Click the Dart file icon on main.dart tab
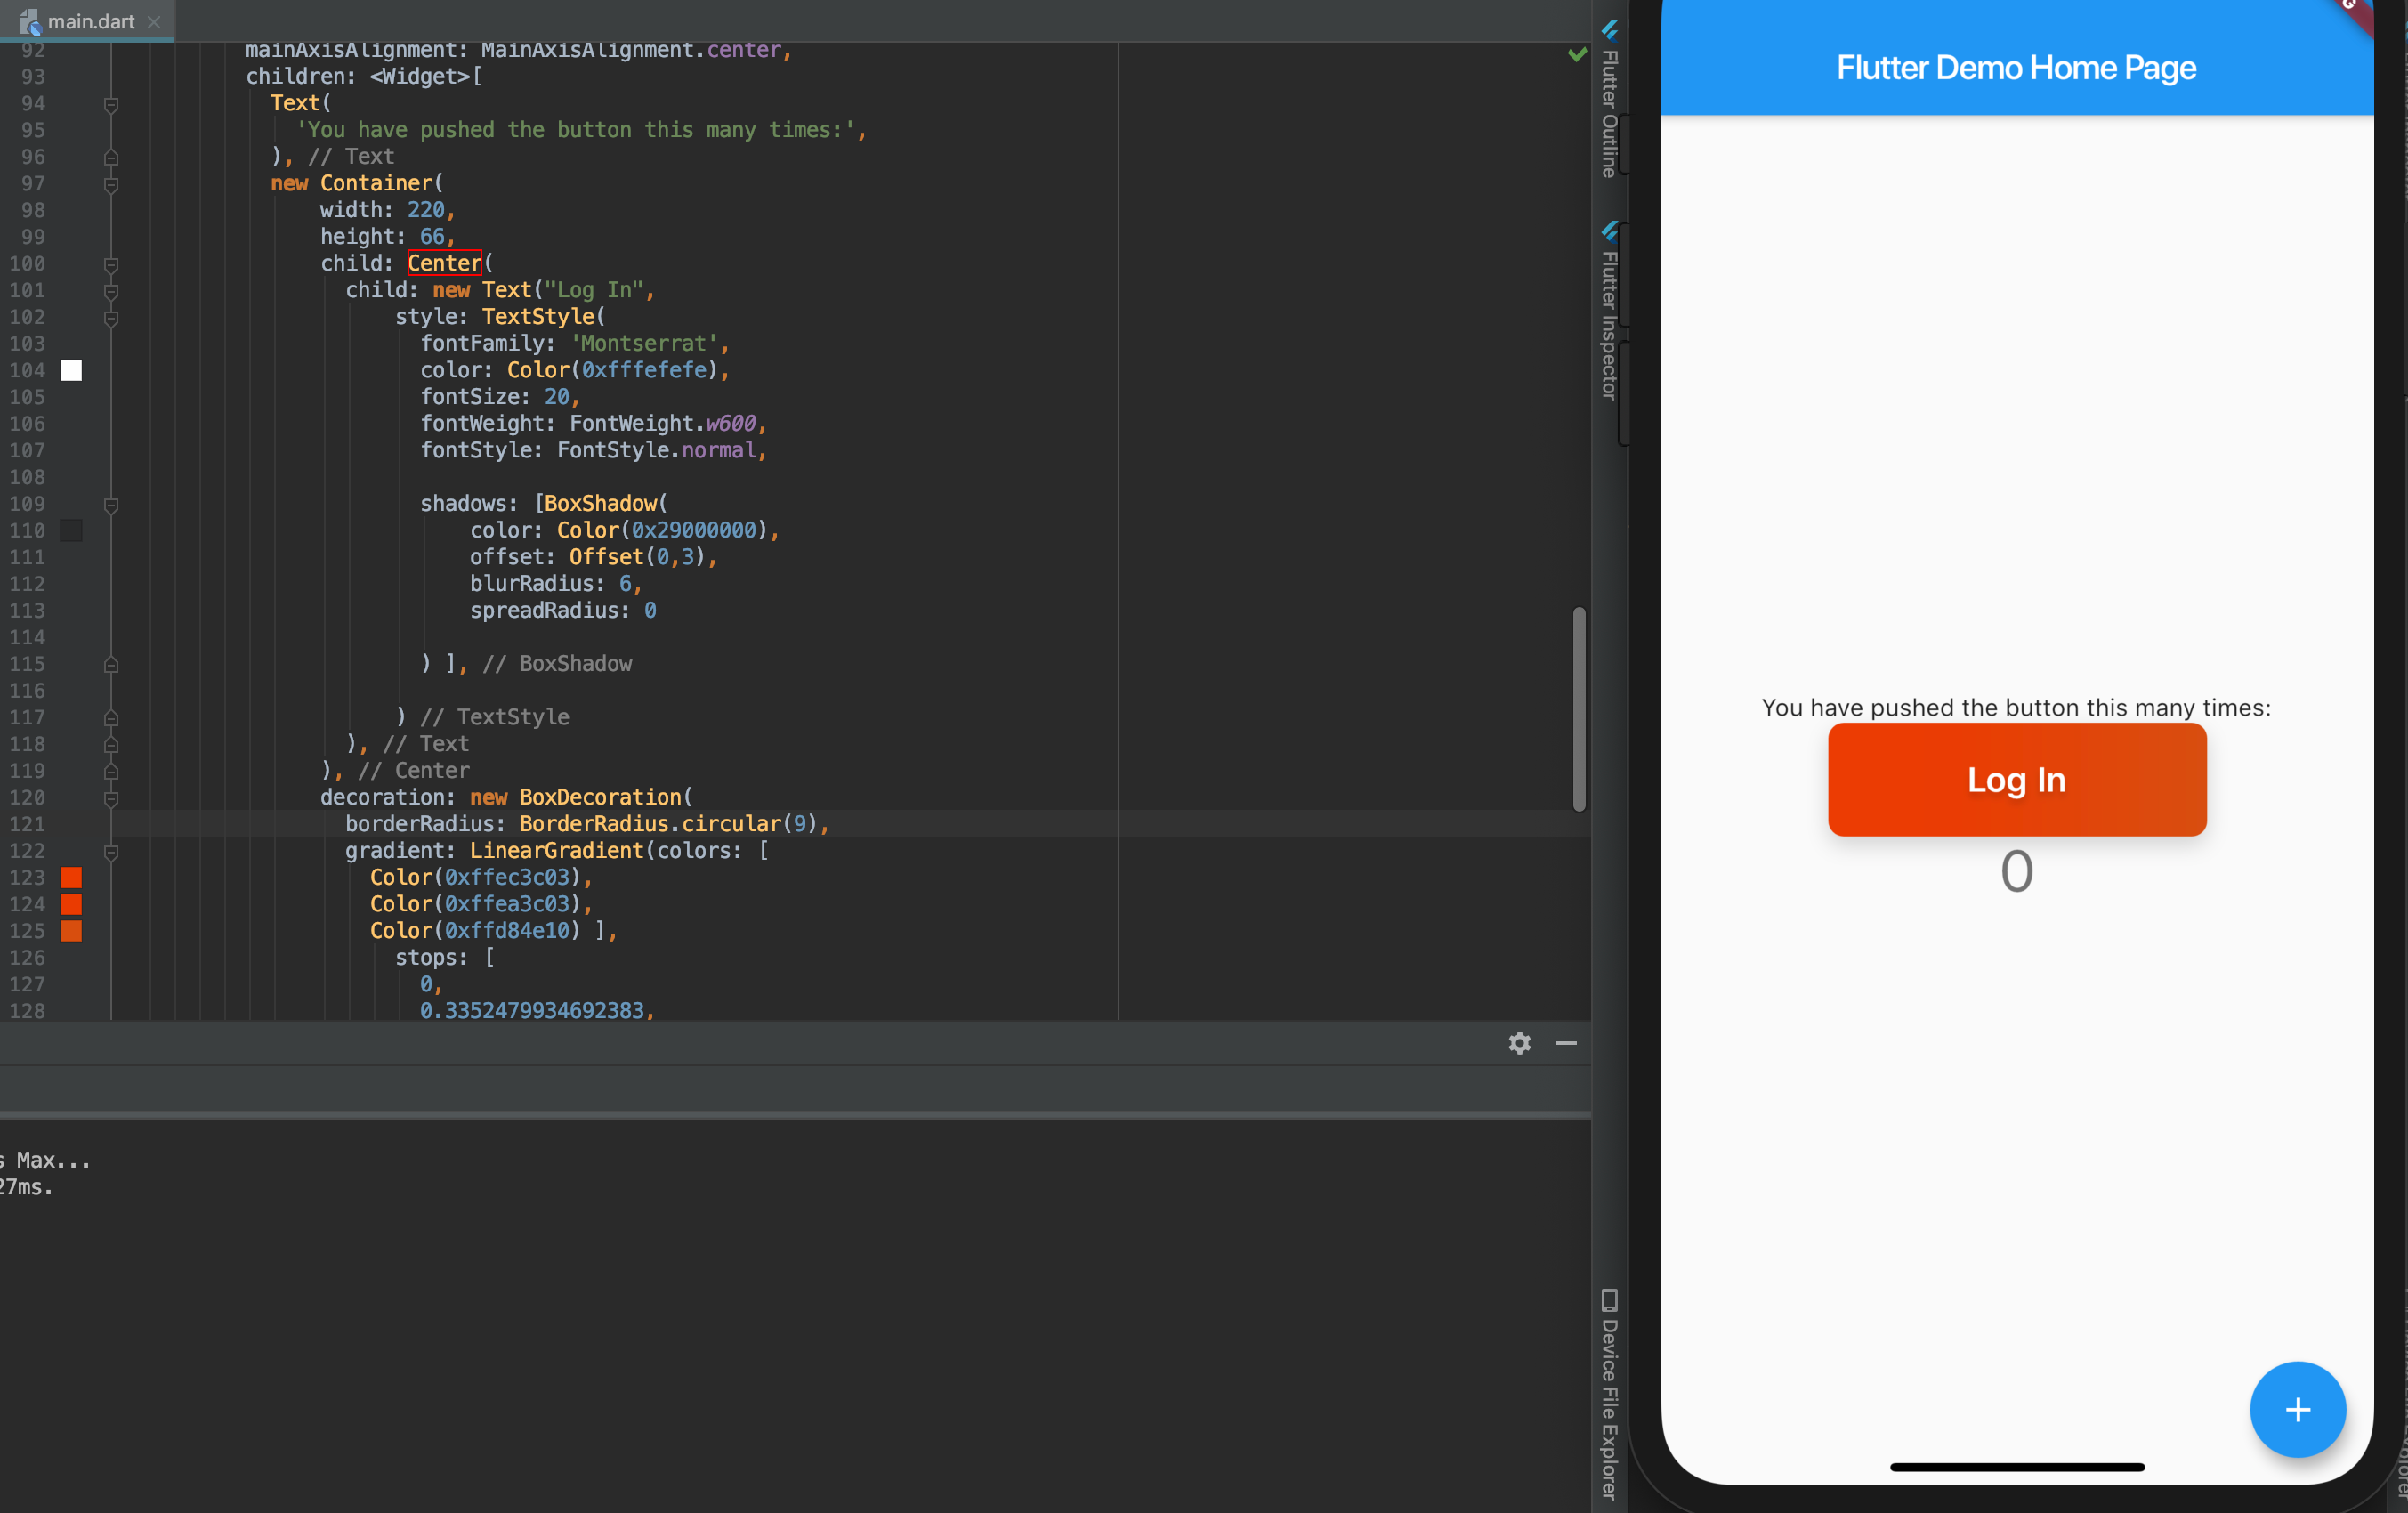2408x1513 pixels. (29, 21)
